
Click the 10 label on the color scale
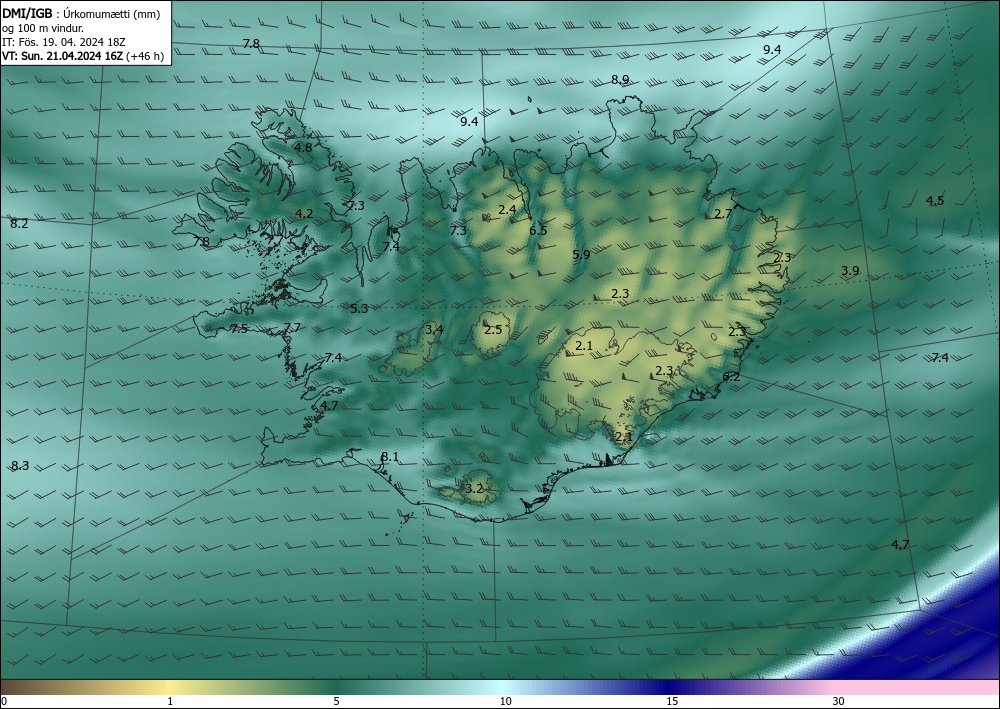point(505,701)
